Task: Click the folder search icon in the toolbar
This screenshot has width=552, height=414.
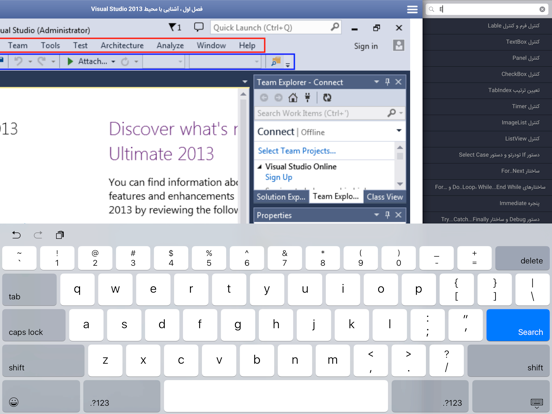Action: pos(276,61)
